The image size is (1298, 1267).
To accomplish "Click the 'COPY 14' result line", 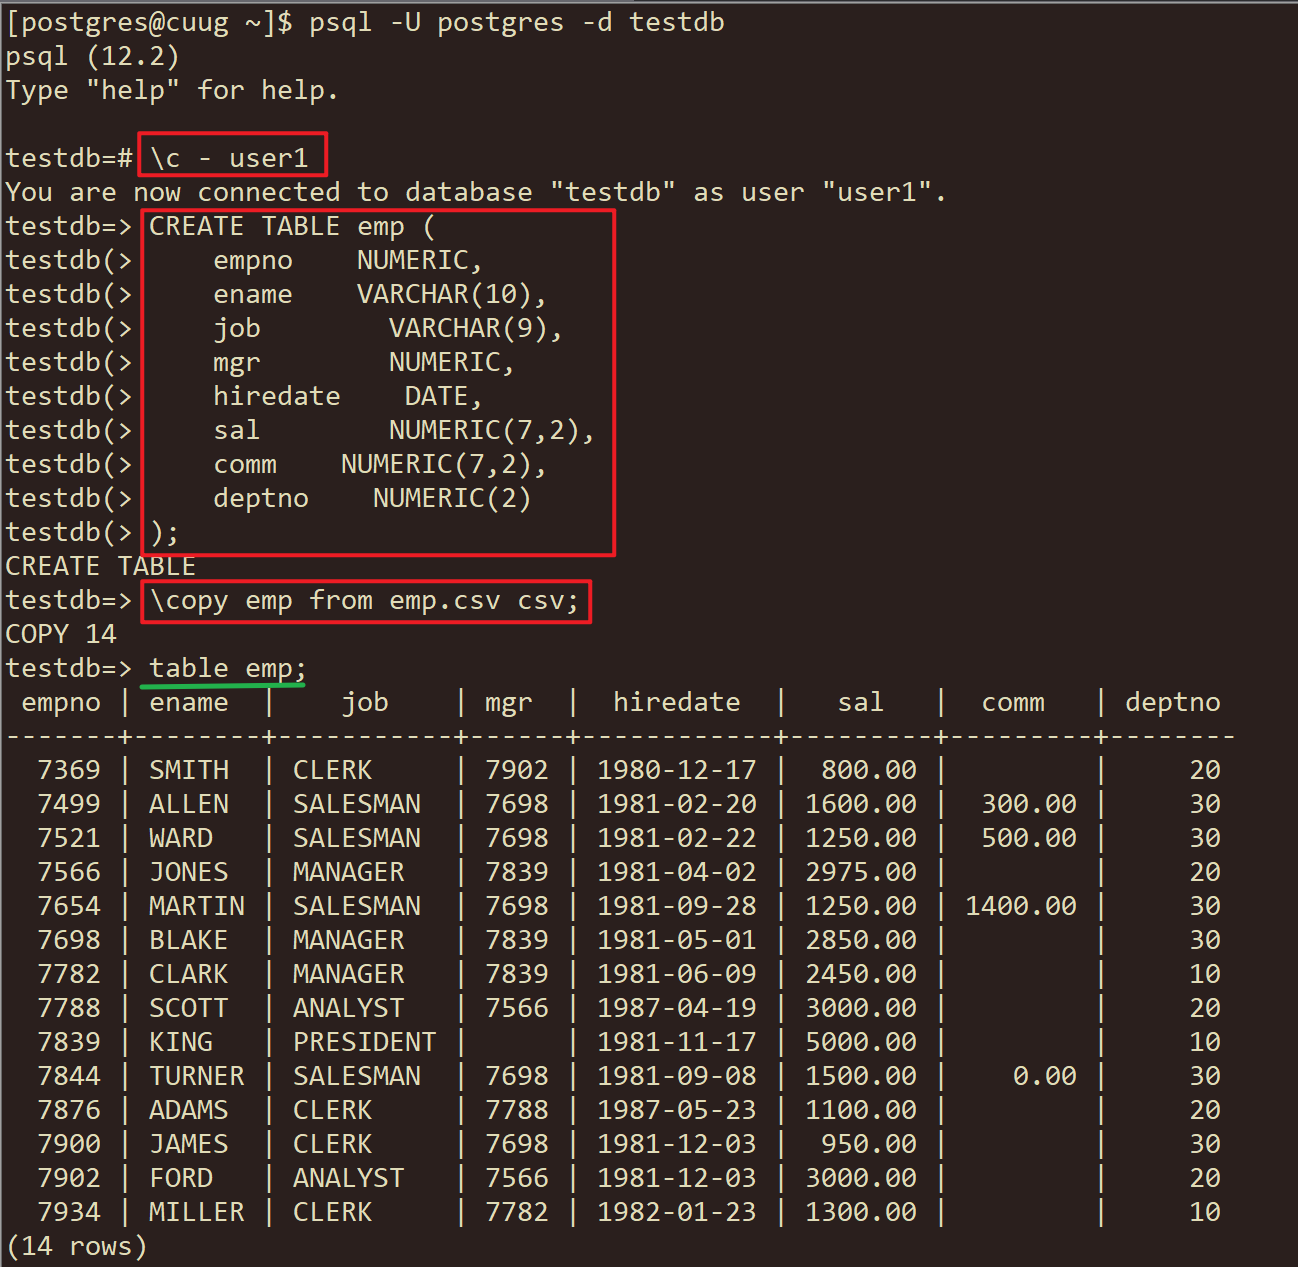I will pyautogui.click(x=61, y=634).
